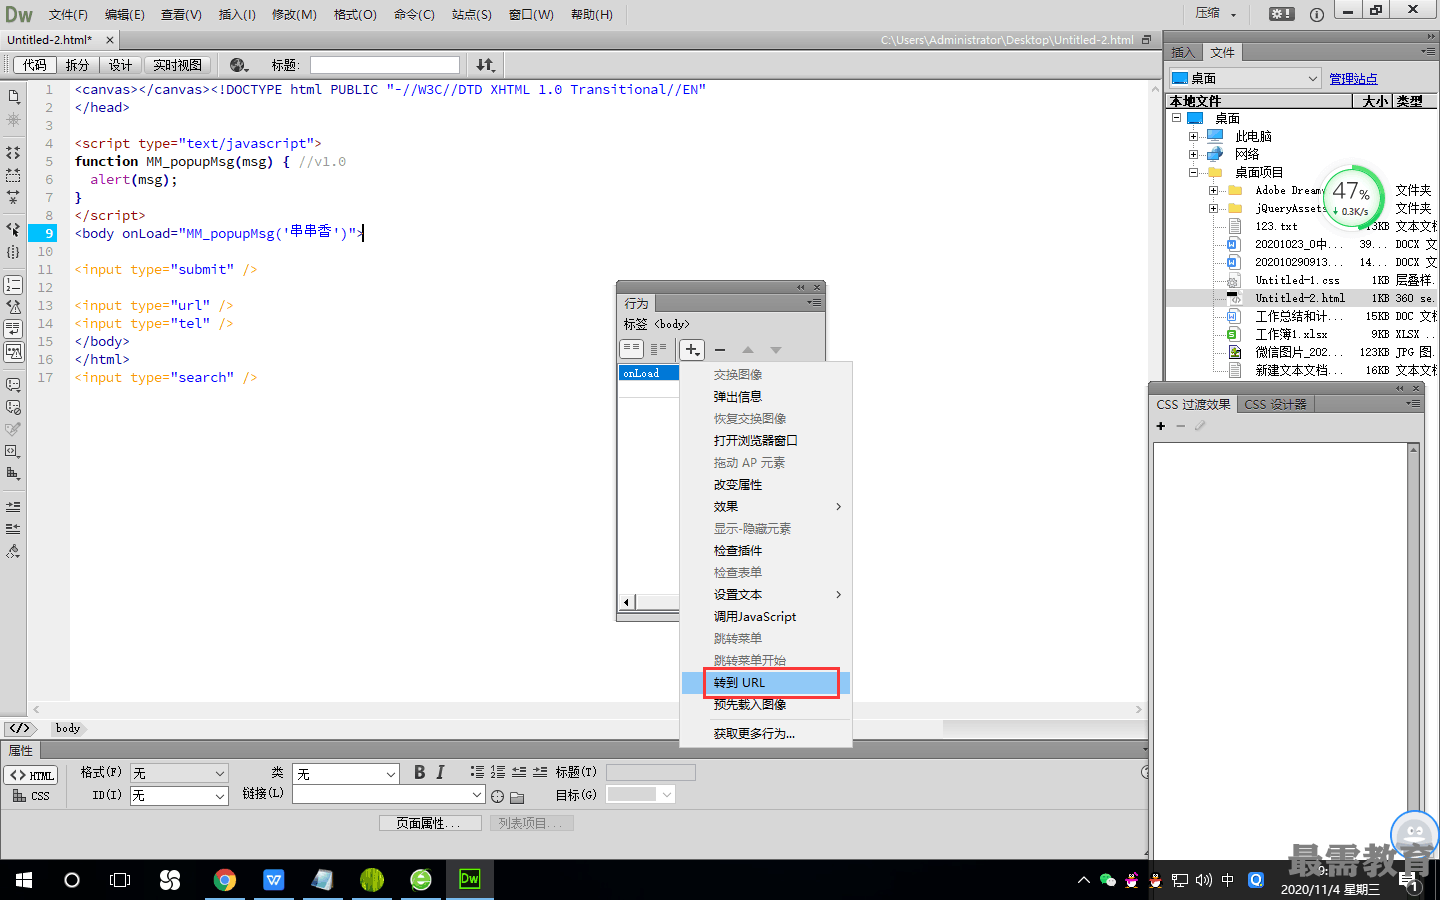The image size is (1440, 900).
Task: Click the balance braces icon
Action: (x=13, y=252)
